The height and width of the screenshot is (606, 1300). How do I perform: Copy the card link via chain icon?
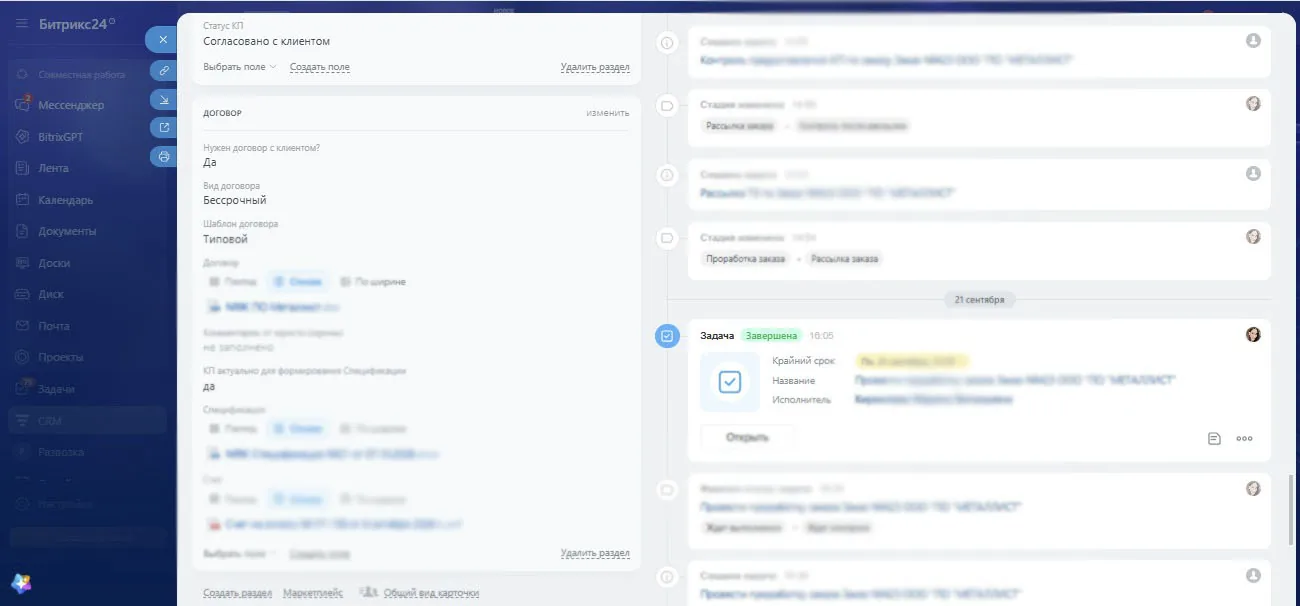pos(163,70)
